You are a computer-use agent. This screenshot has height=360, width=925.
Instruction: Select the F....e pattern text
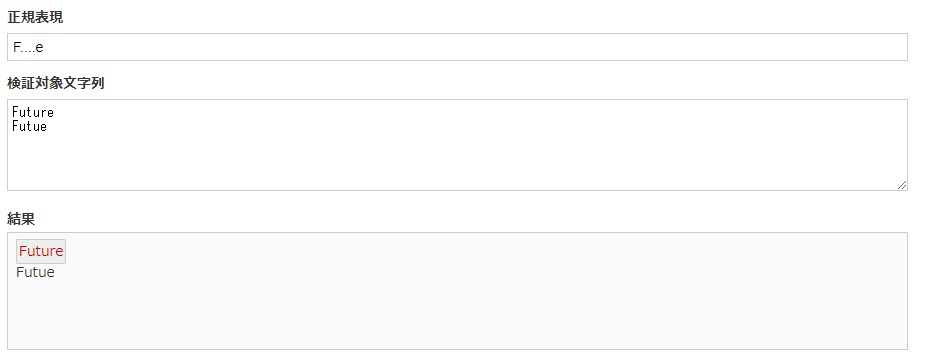(x=28, y=48)
